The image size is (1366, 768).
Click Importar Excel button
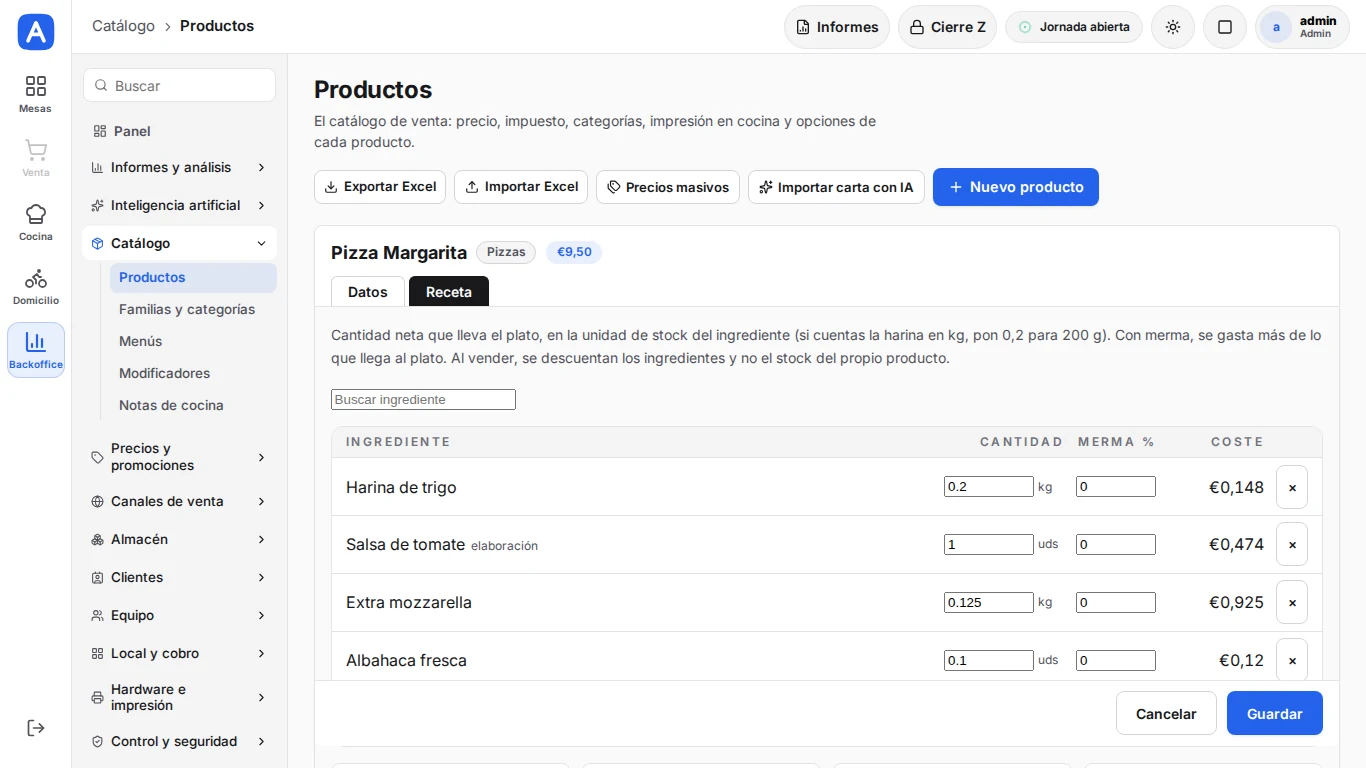tap(521, 187)
